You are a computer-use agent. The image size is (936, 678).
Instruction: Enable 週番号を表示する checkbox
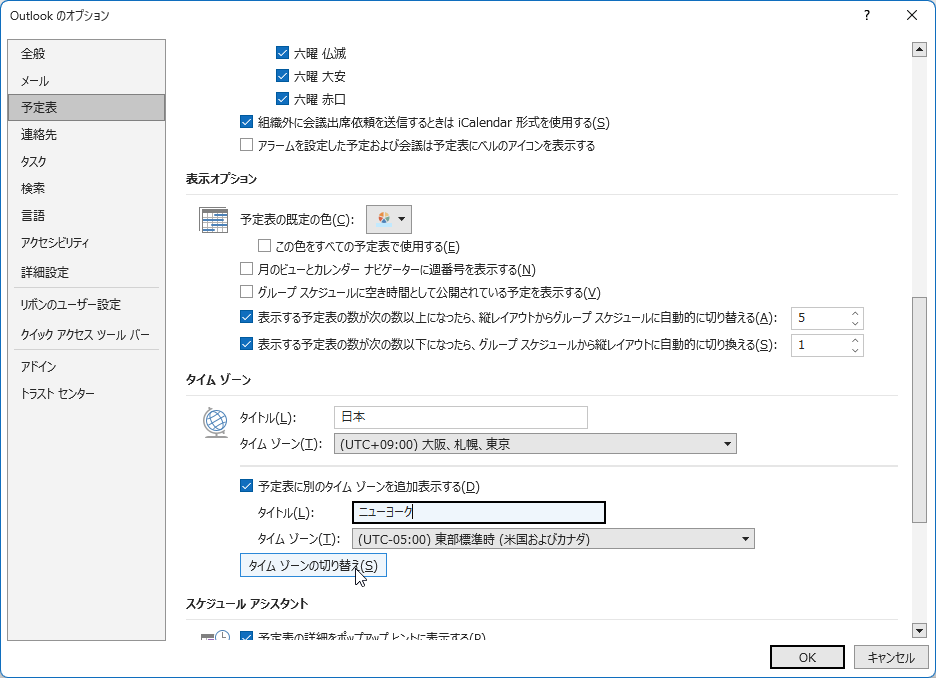247,269
